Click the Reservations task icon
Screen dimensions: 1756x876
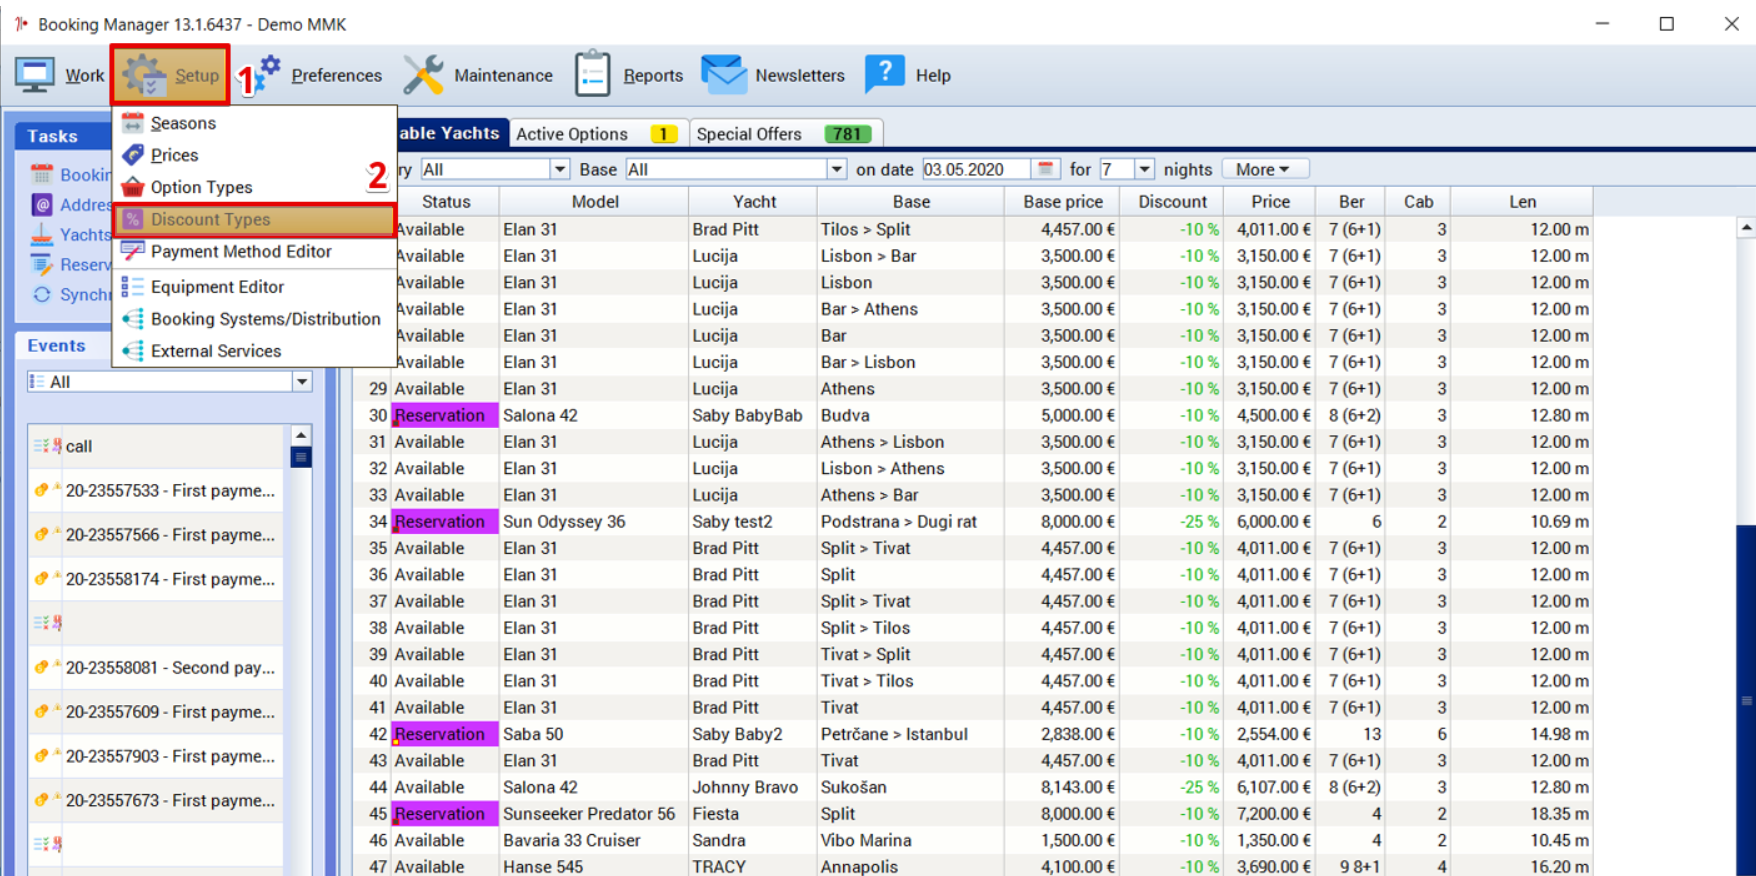41,265
